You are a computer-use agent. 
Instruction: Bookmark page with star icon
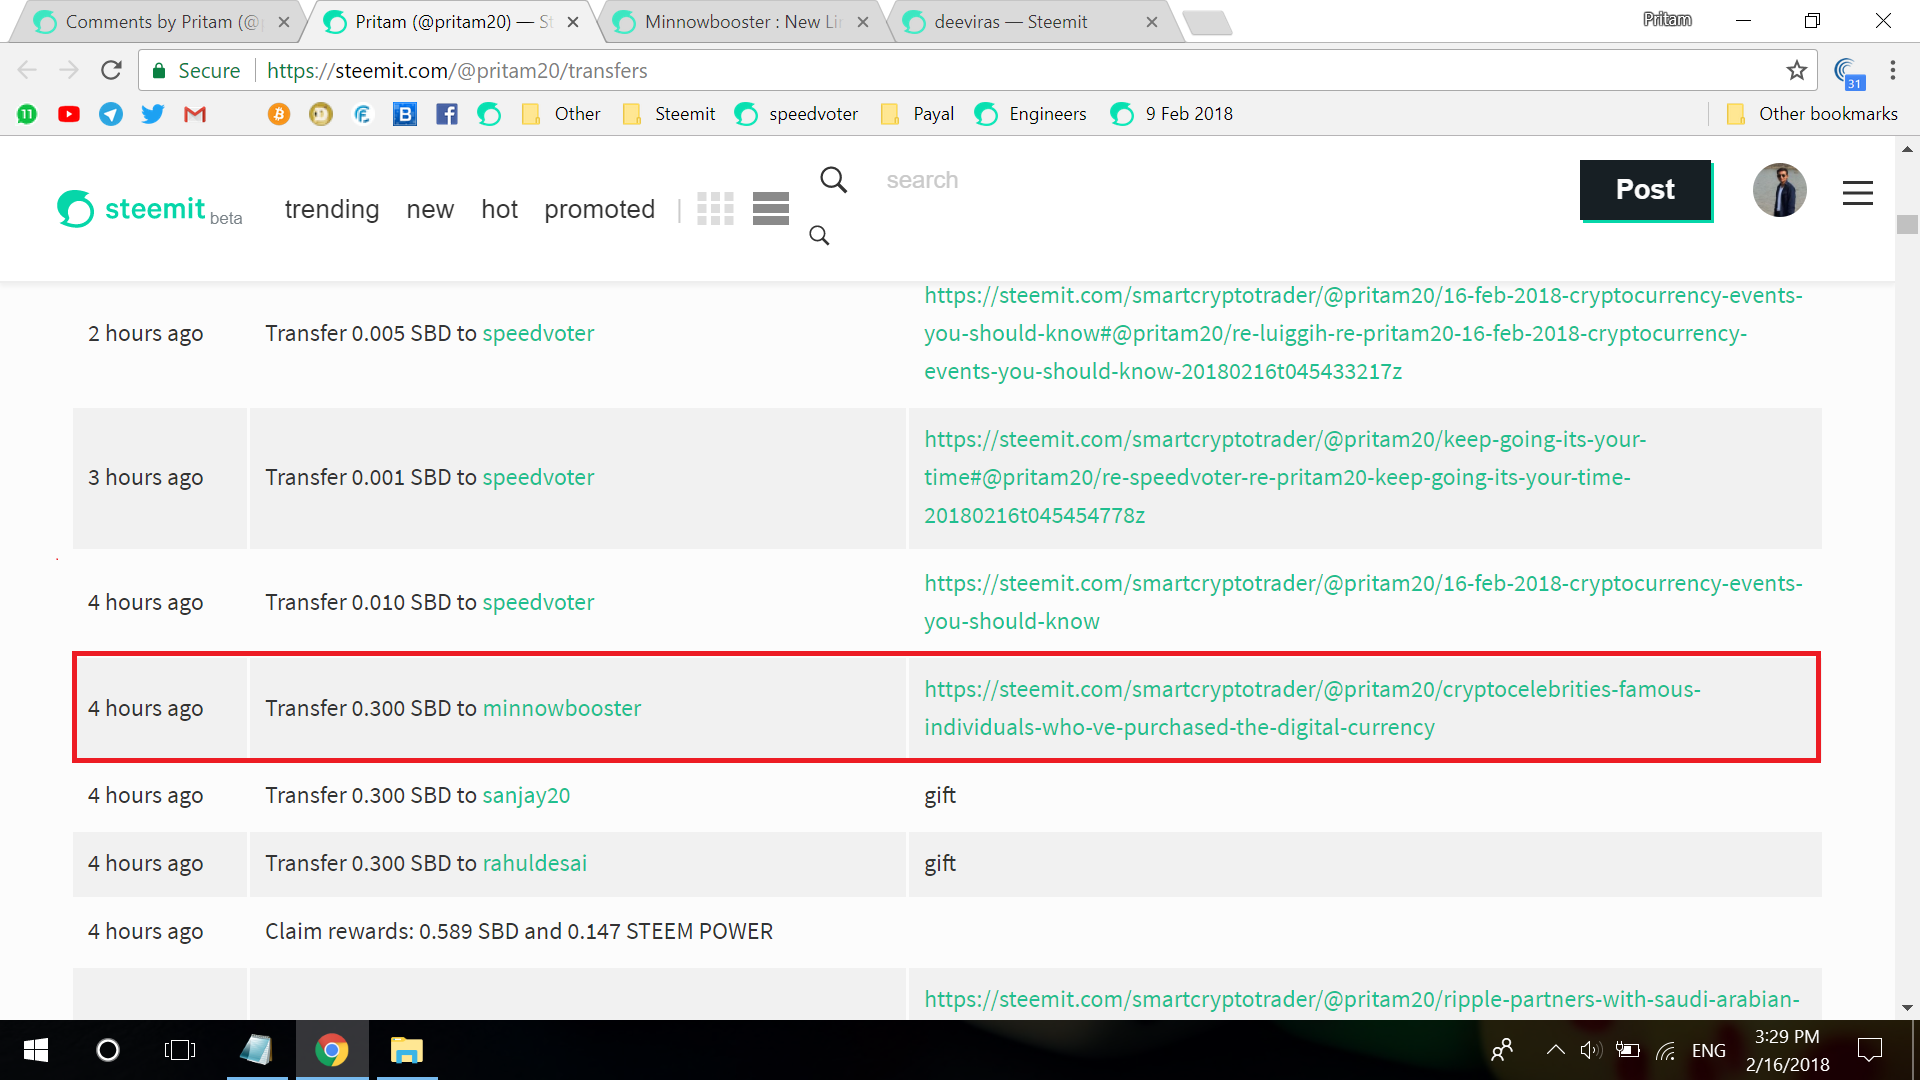[1797, 70]
